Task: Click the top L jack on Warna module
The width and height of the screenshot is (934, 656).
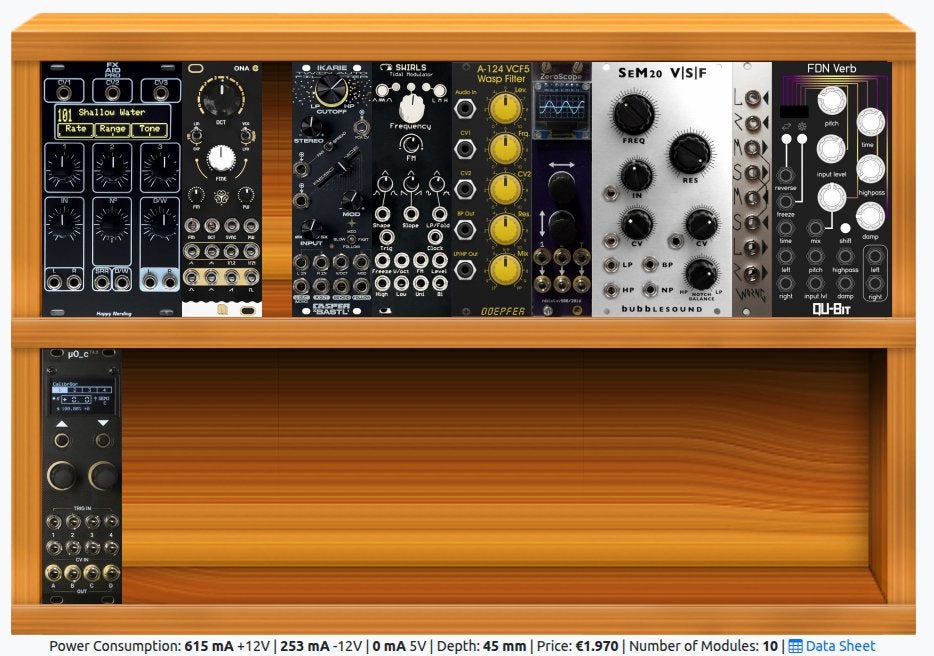Action: click(753, 98)
